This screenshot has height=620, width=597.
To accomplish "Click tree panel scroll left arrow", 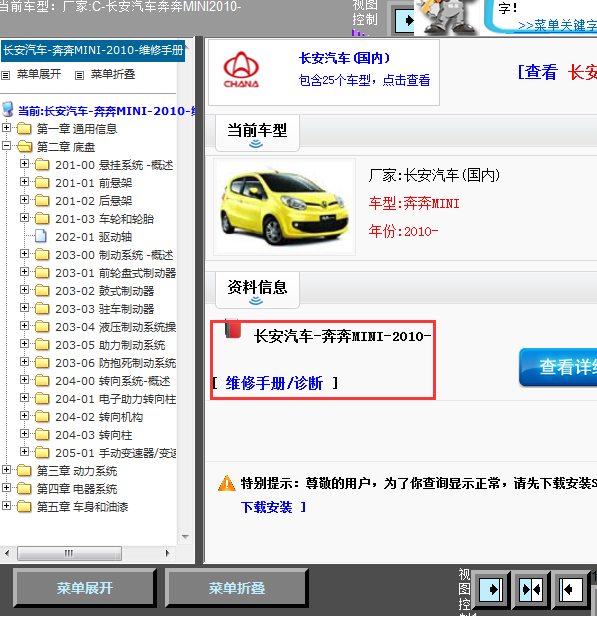I will point(7,553).
